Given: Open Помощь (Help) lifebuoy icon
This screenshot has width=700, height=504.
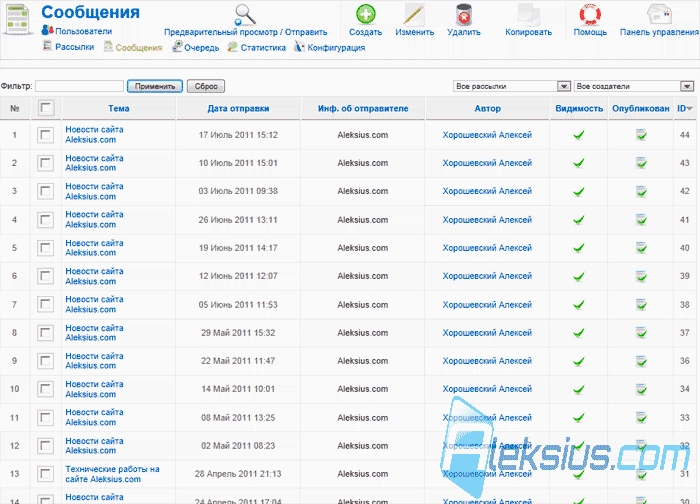Looking at the screenshot, I should tap(590, 14).
